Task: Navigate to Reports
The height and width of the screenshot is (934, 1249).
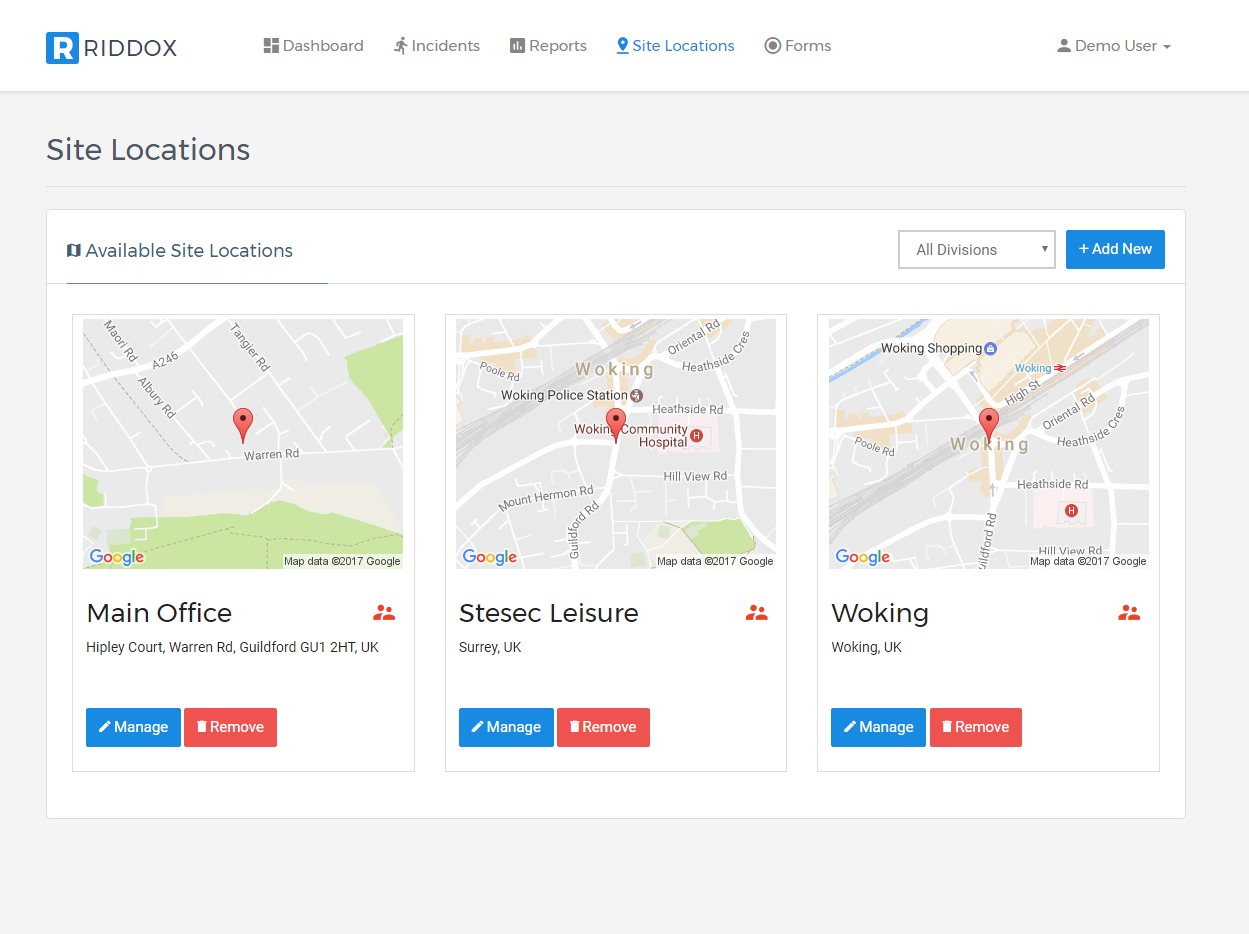Action: pos(548,46)
